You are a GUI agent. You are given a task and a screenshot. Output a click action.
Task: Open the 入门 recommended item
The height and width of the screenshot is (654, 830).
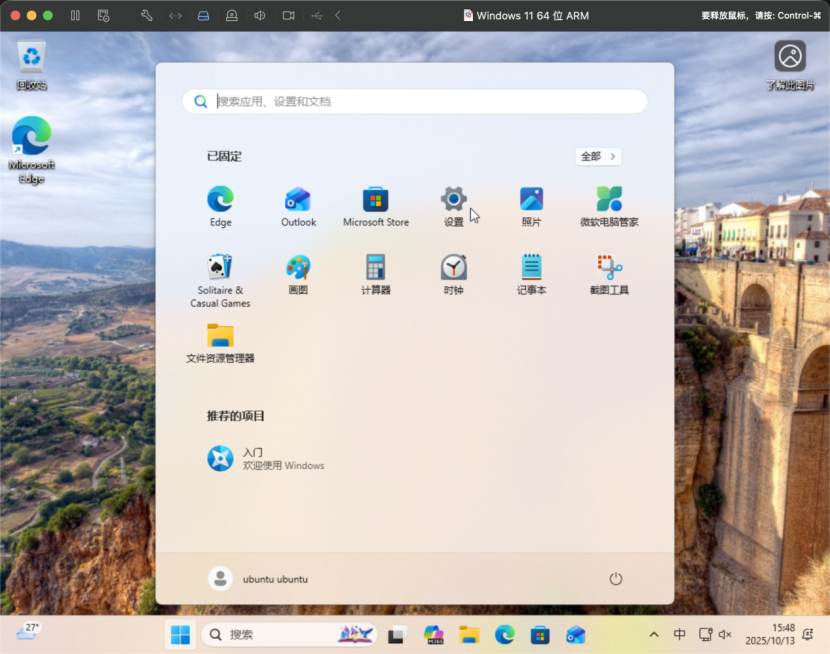point(266,458)
